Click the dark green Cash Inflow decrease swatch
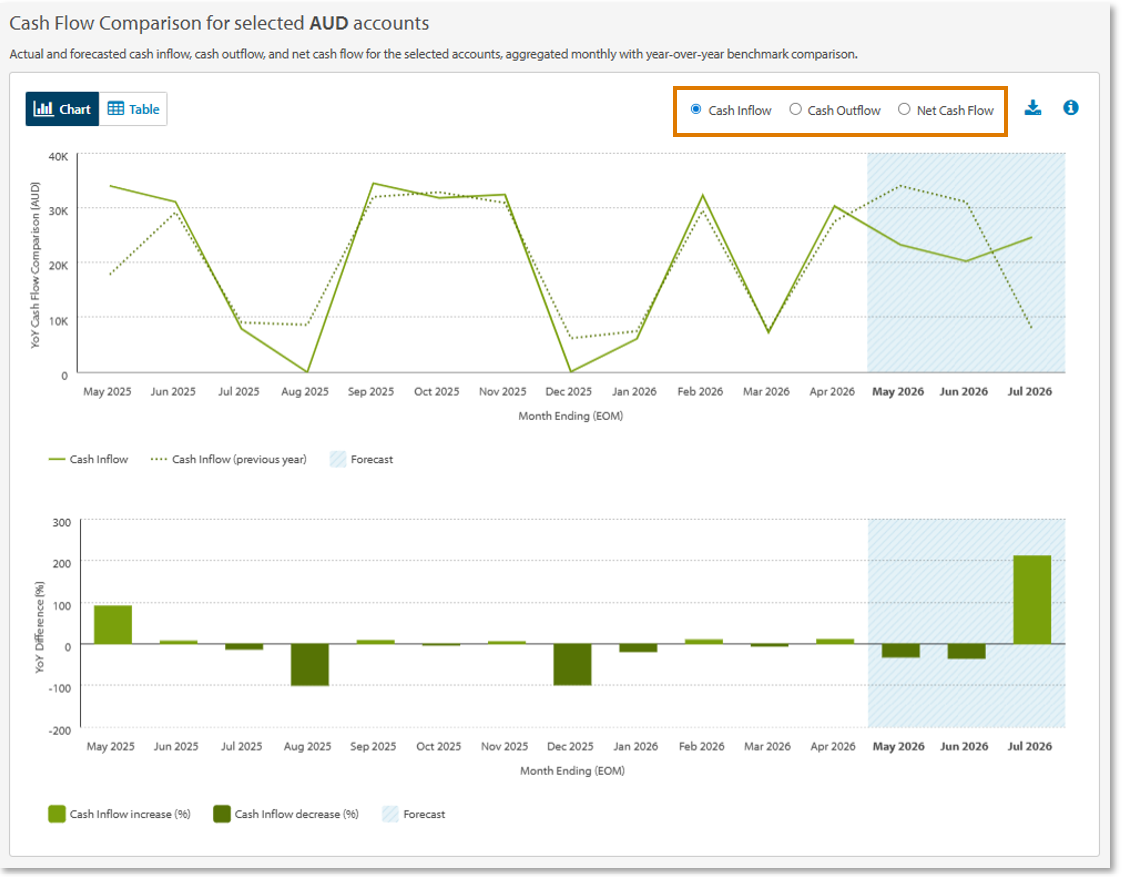 tap(222, 814)
